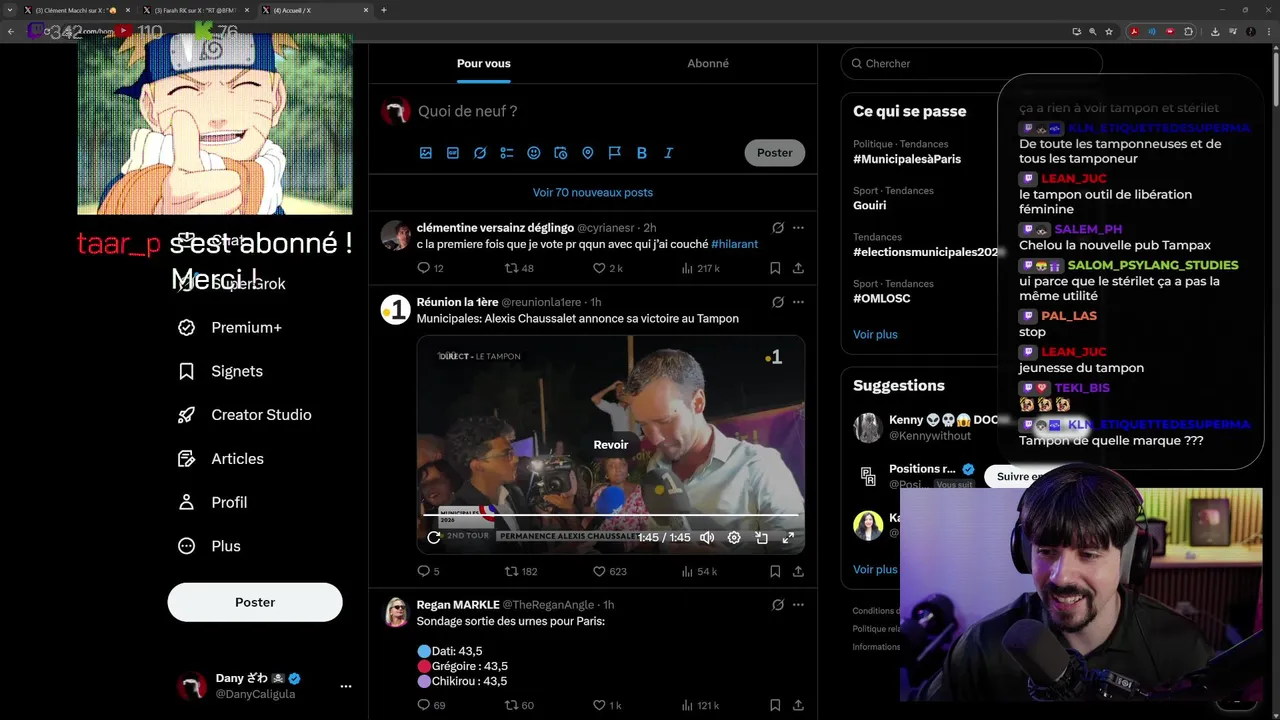Load Voir 70 nouveaux posts

tap(593, 192)
